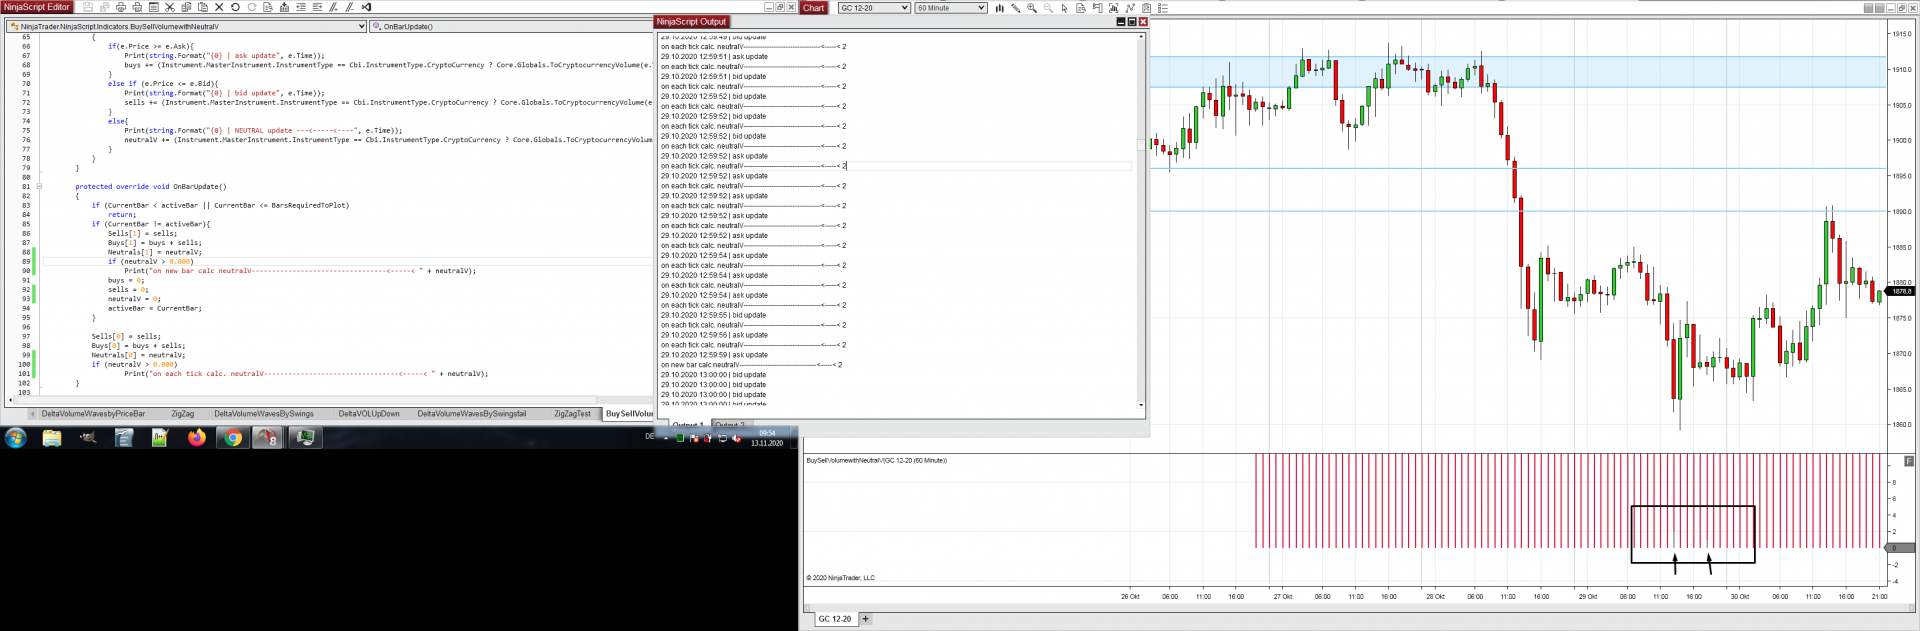The image size is (1920, 631).
Task: Switch to the DeltaVOLUpDown editor tab
Action: [x=368, y=414]
